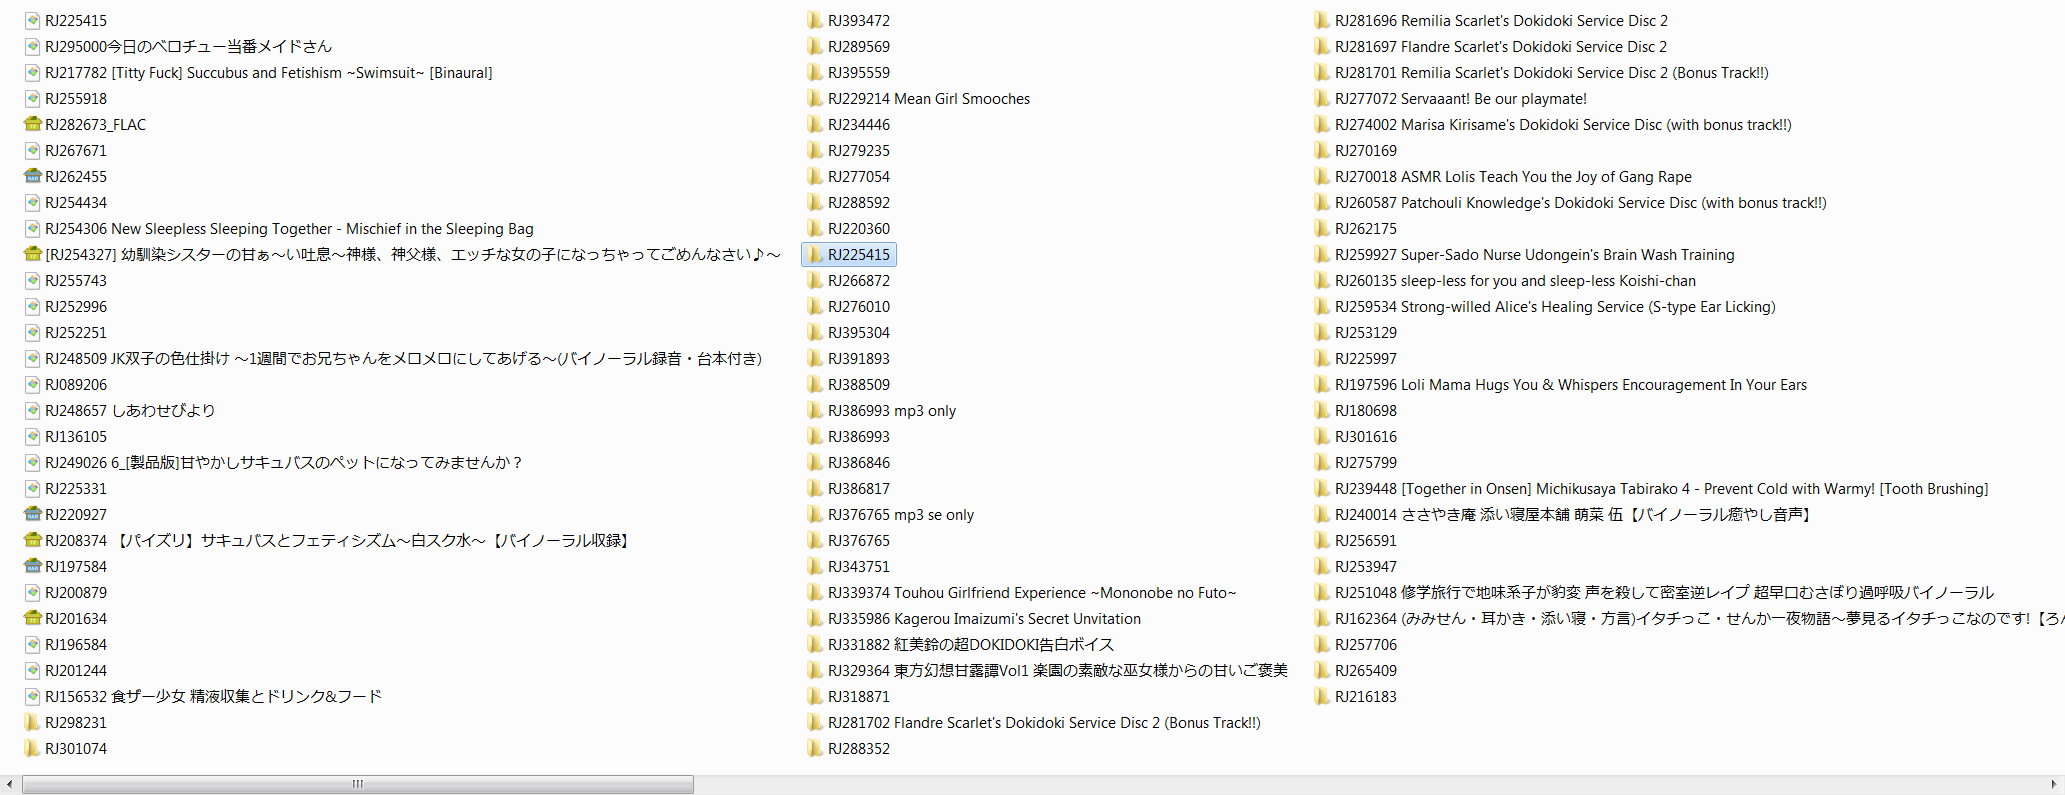Click the folder icon next to RJ393472
Image resolution: width=2065 pixels, height=795 pixels.
(x=815, y=21)
